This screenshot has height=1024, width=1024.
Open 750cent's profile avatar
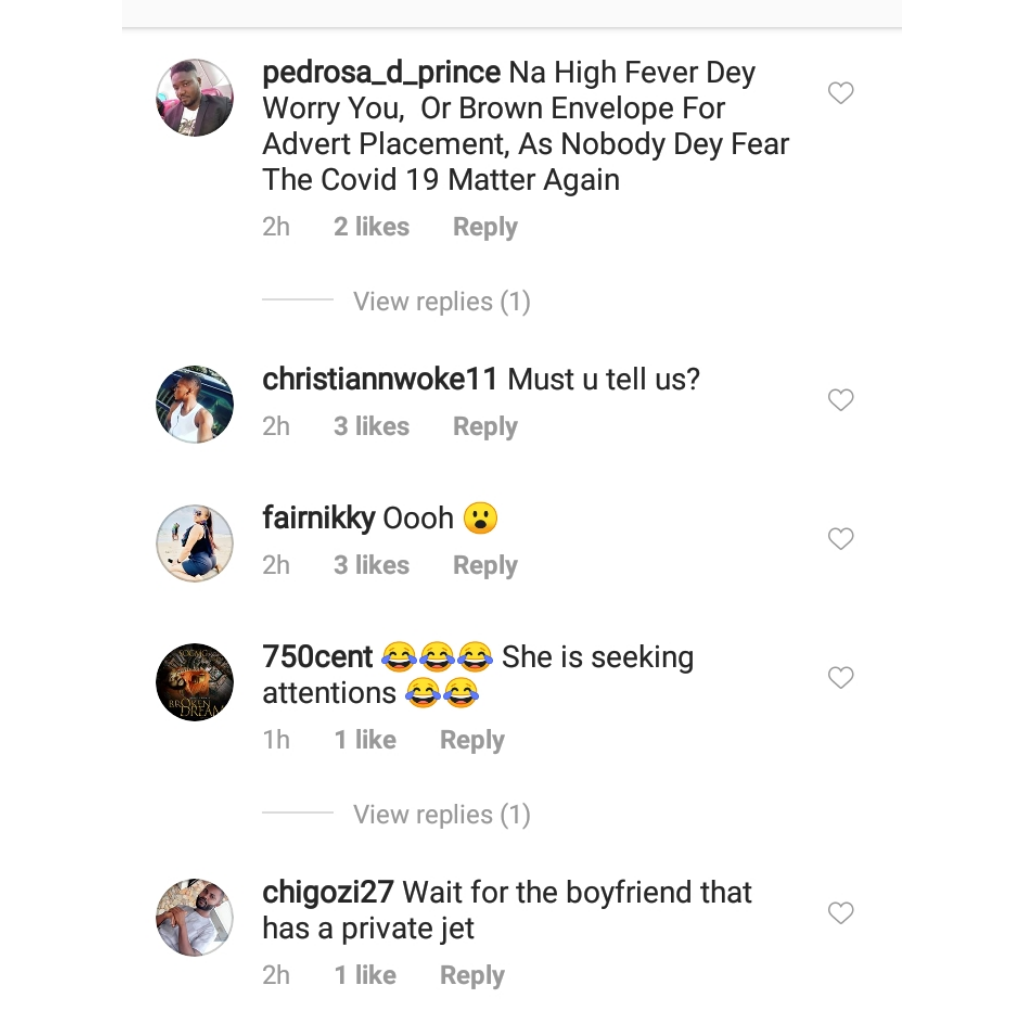point(195,682)
